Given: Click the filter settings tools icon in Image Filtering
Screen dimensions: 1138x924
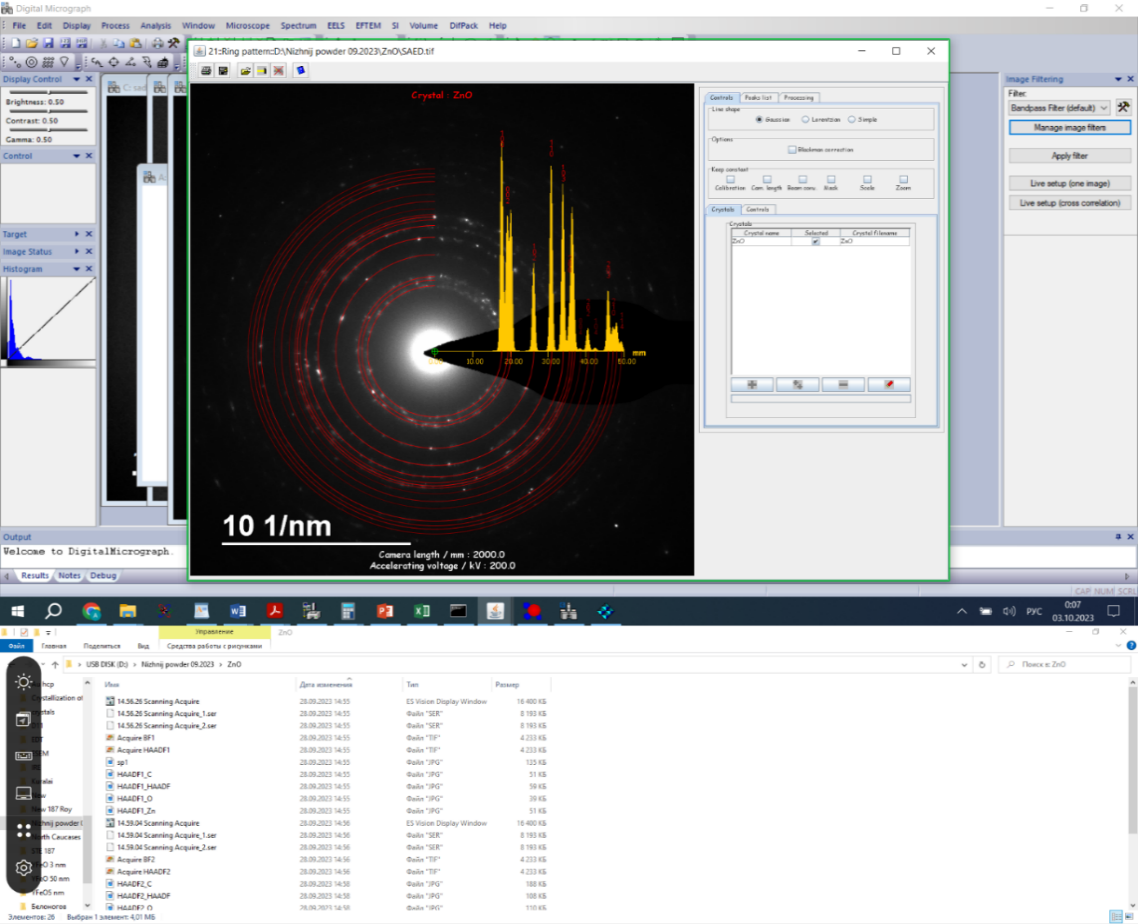Looking at the screenshot, I should pyautogui.click(x=1123, y=107).
